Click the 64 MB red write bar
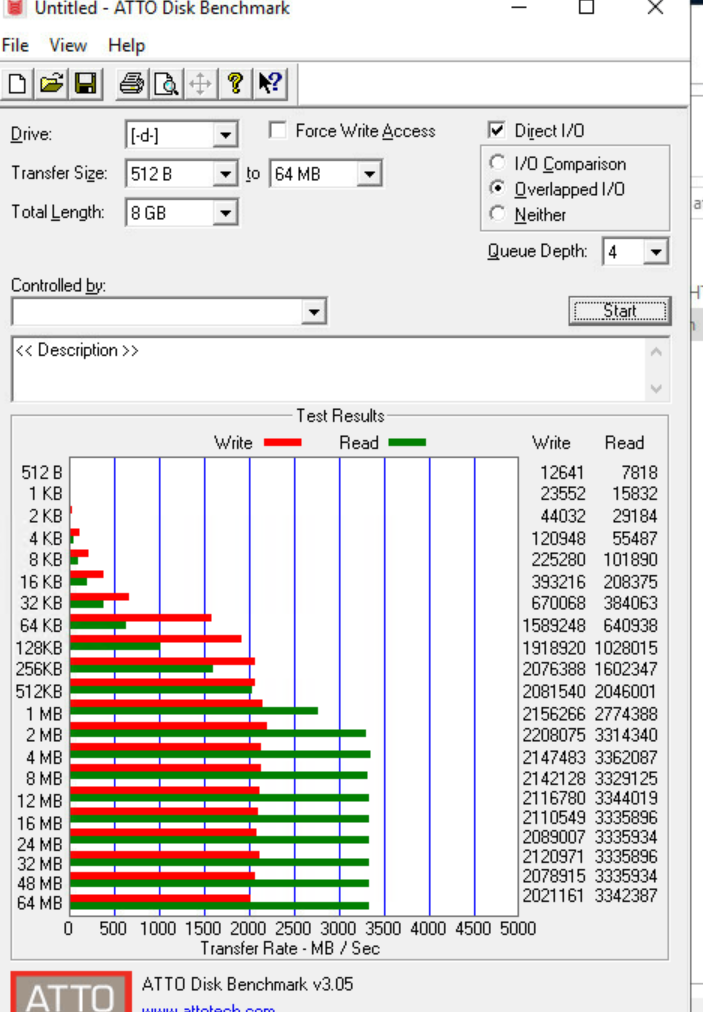 tap(160, 898)
